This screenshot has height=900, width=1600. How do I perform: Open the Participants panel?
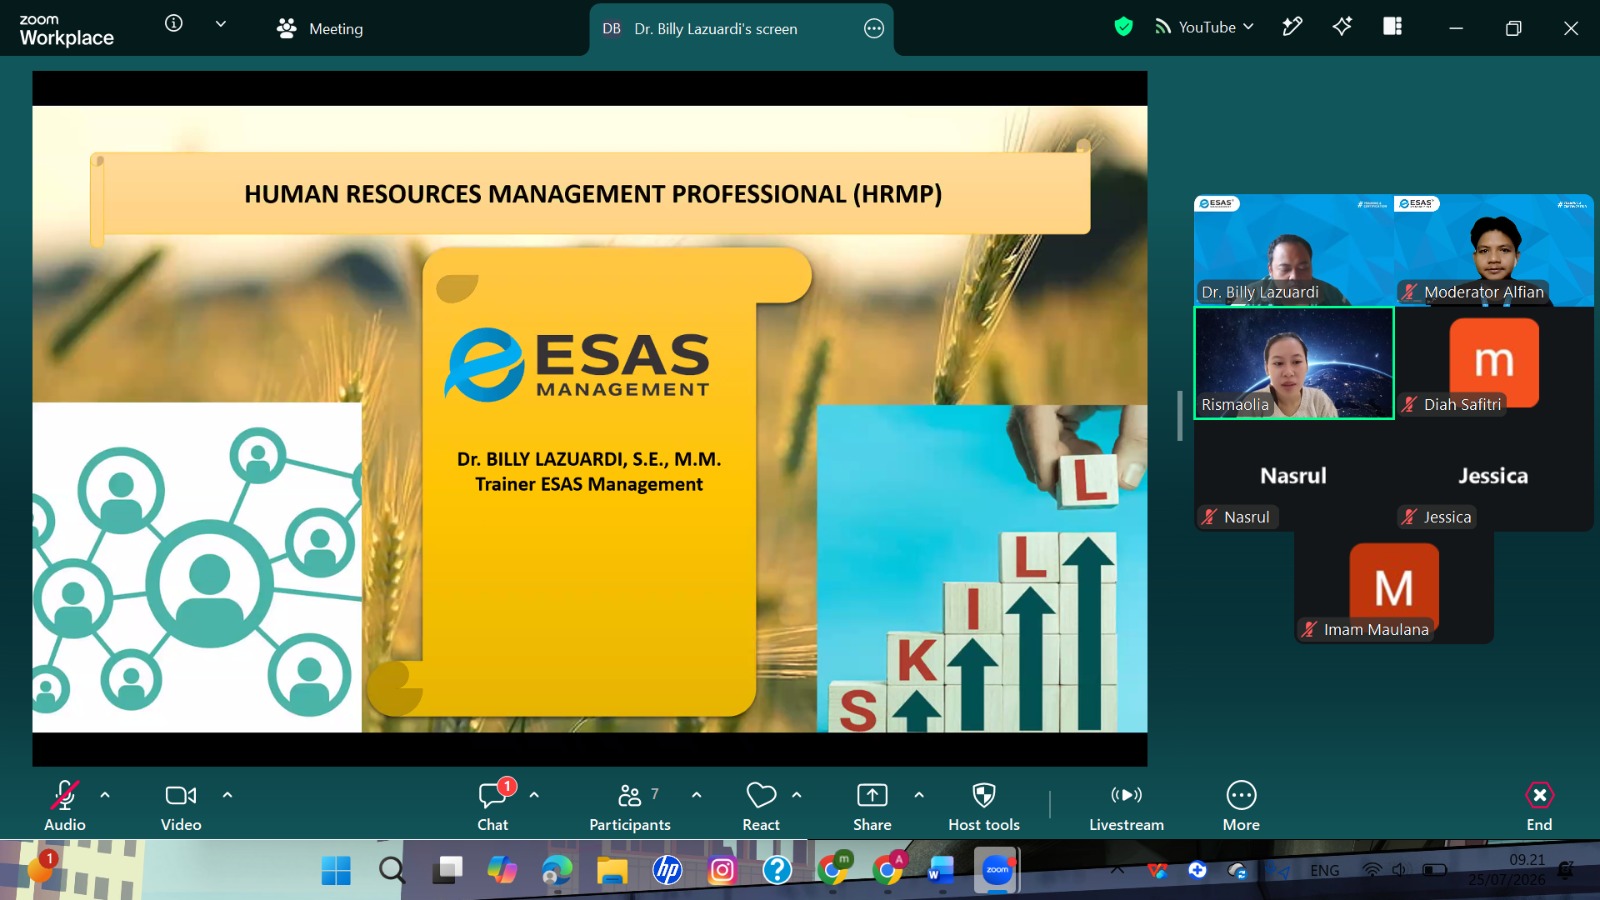[x=630, y=805]
